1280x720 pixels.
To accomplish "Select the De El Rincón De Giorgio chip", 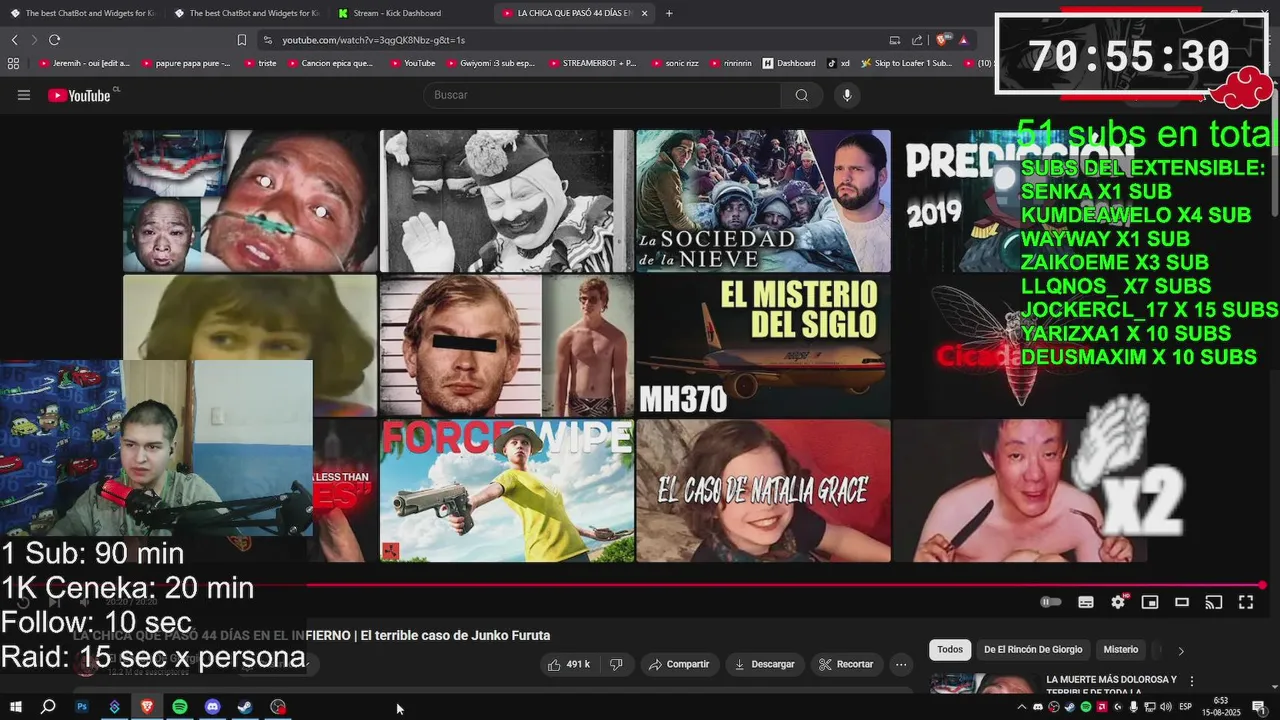I will (x=1033, y=650).
